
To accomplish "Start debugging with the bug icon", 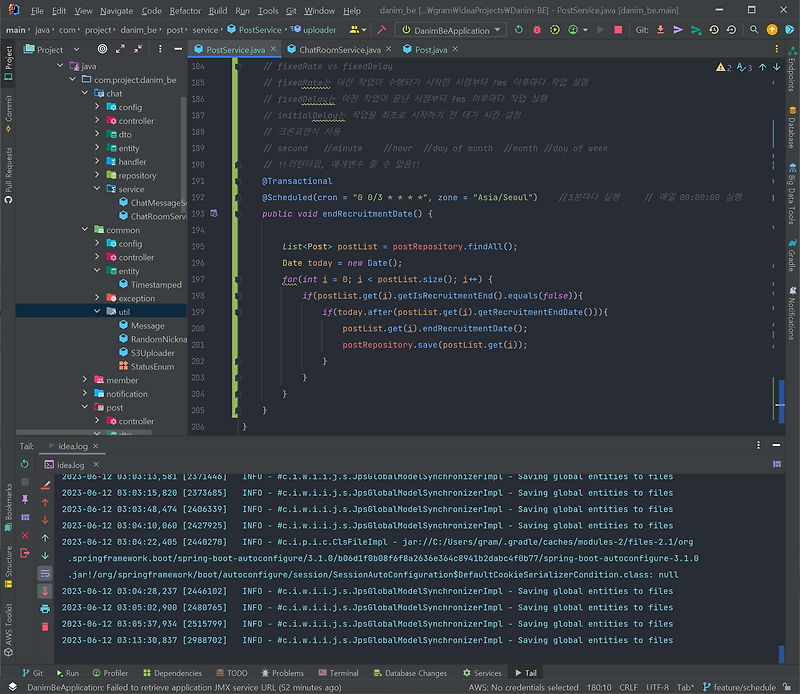I will (x=537, y=30).
